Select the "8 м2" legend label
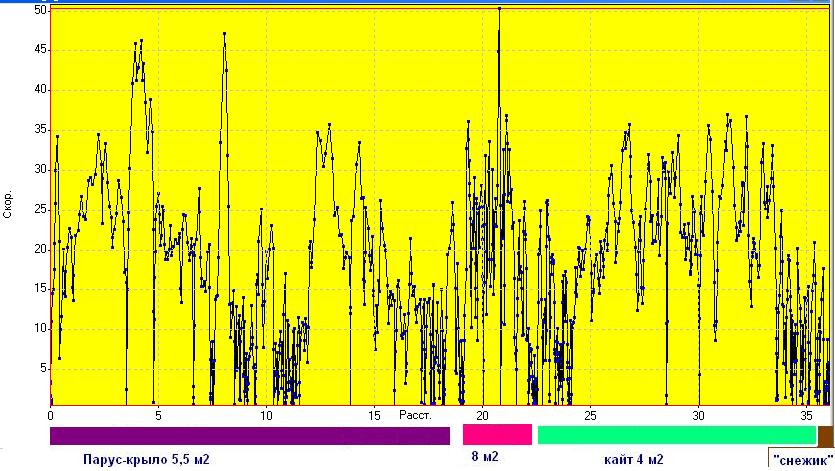This screenshot has height=471, width=835. coord(485,457)
